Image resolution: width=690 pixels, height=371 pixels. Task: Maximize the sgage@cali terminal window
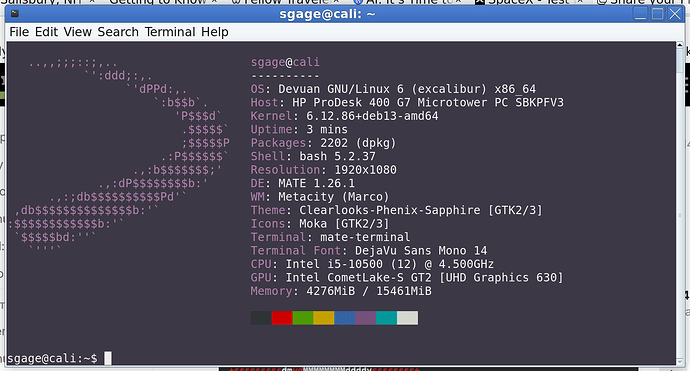[657, 14]
